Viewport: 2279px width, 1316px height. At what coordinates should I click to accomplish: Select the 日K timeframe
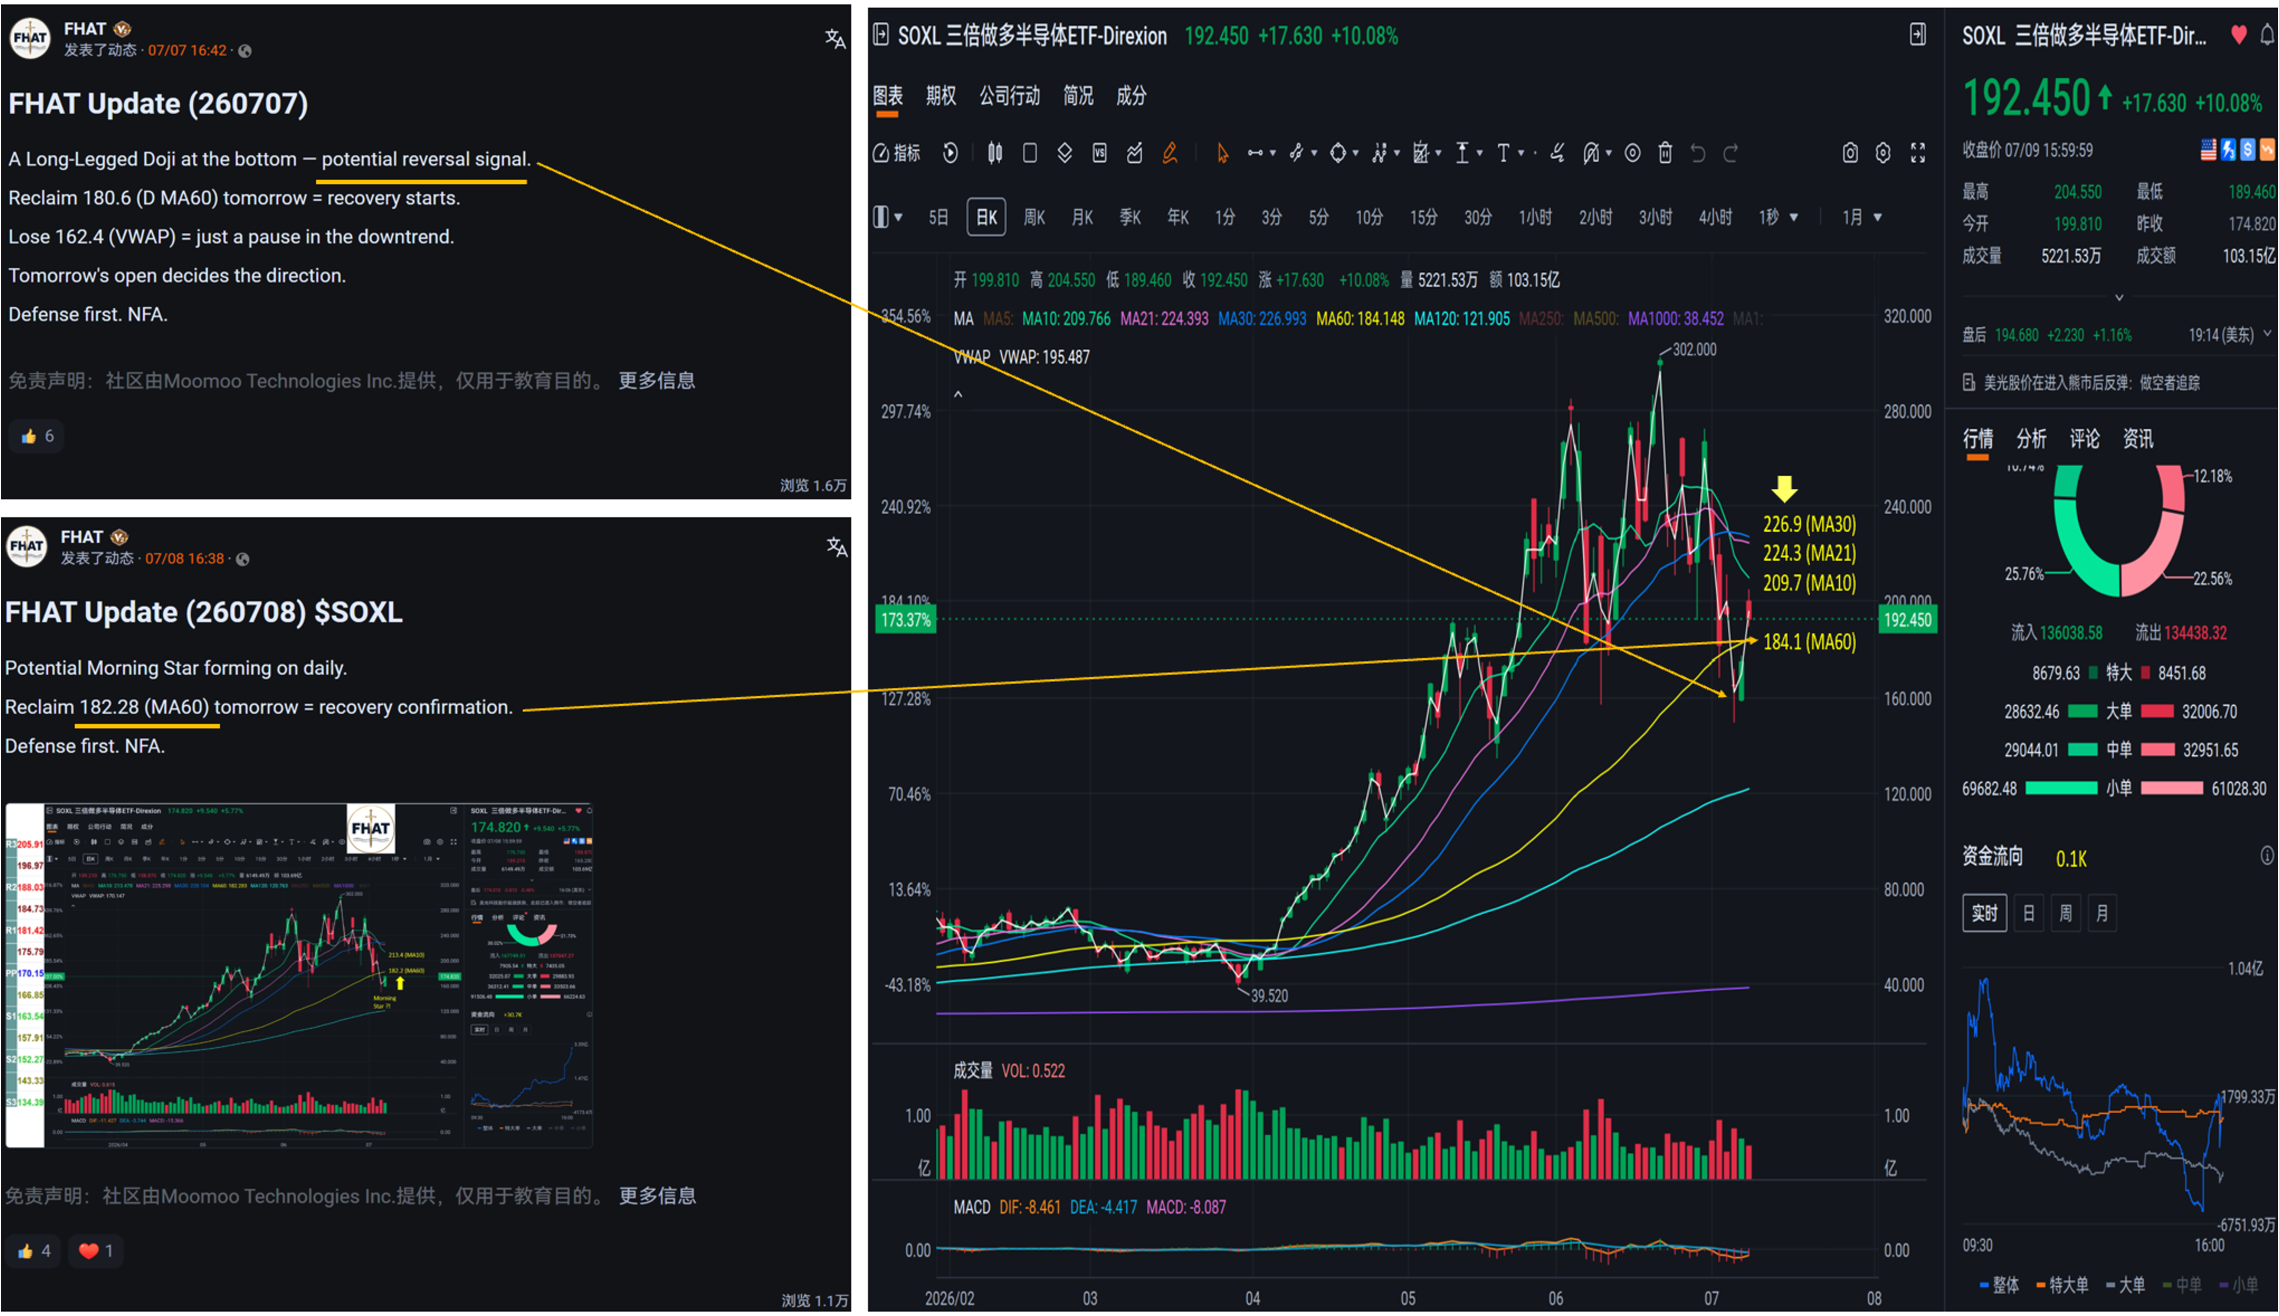point(986,217)
